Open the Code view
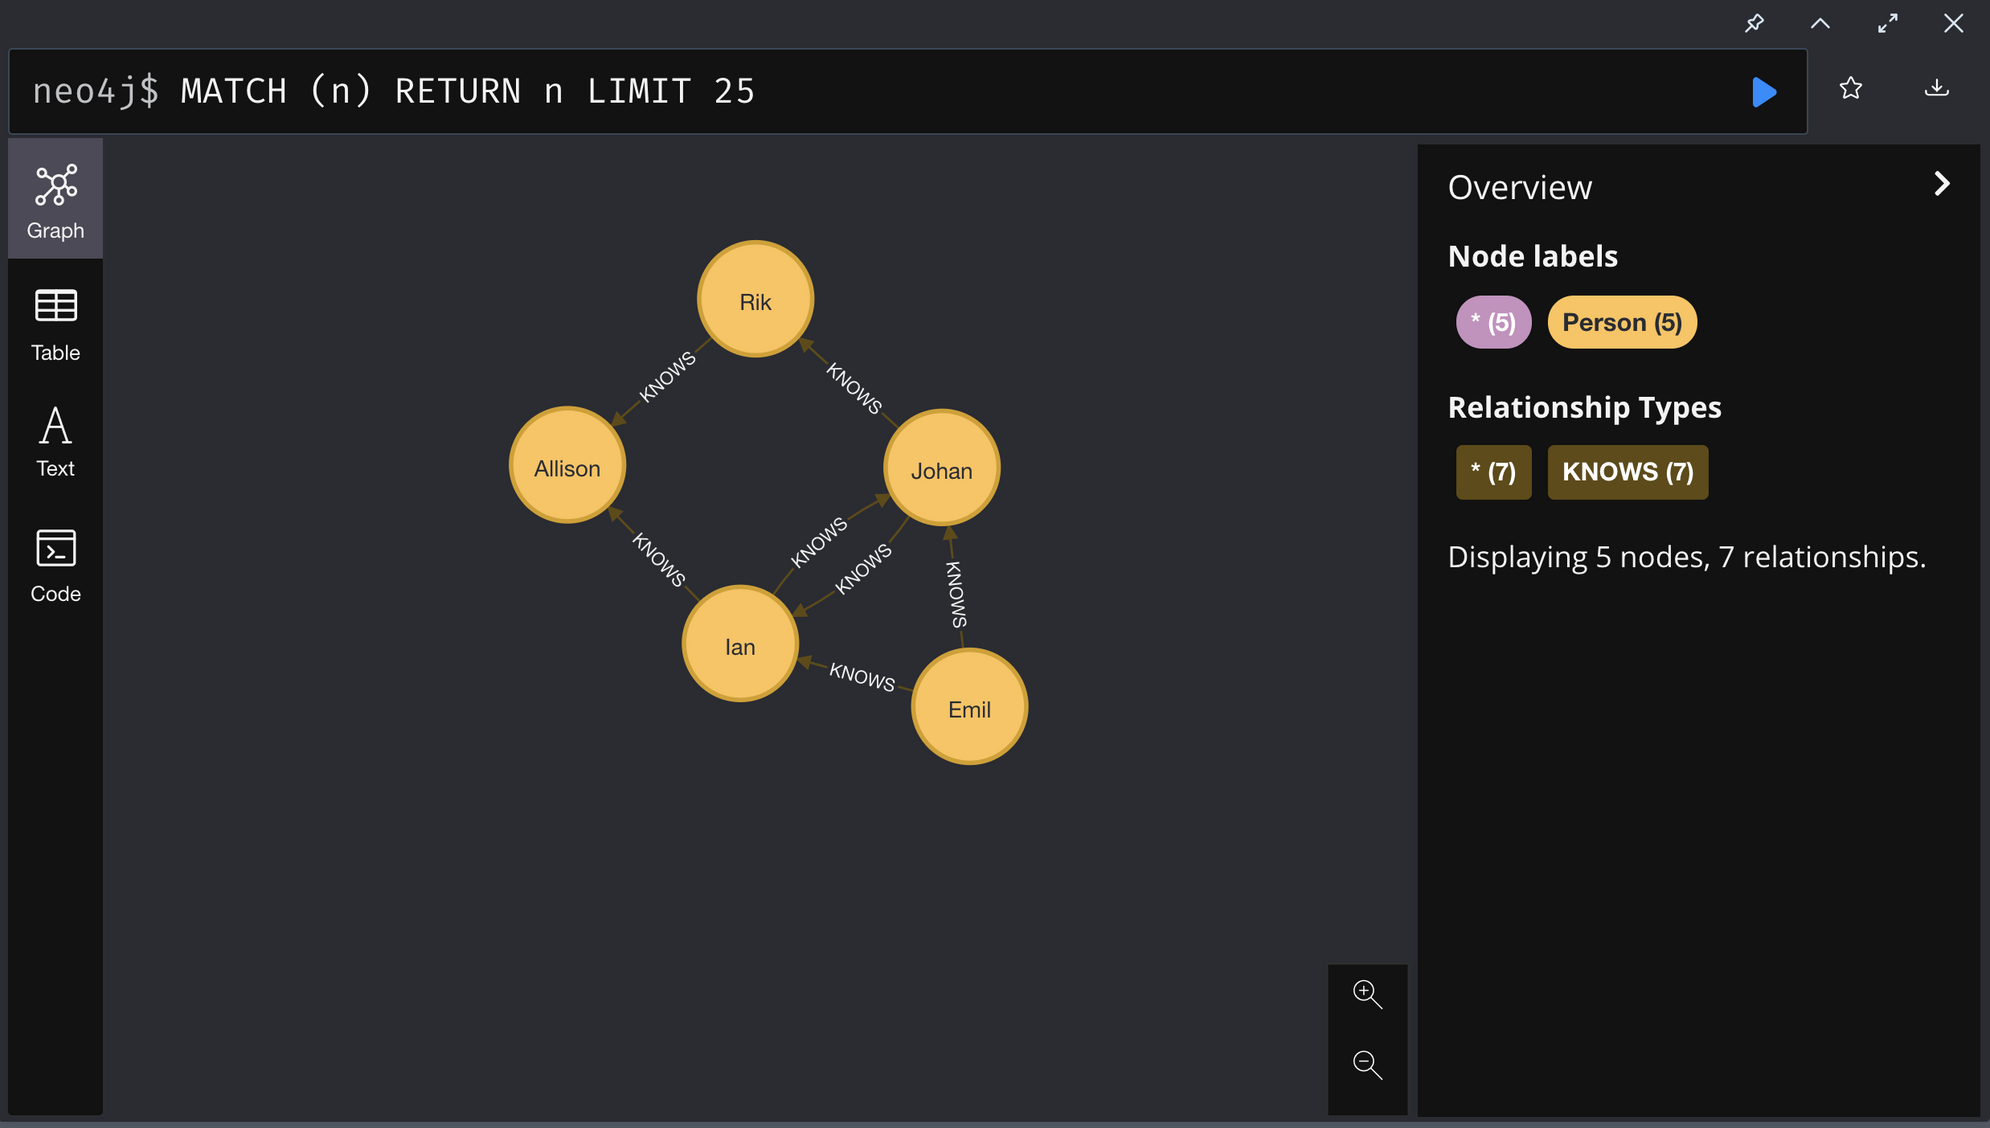The image size is (1990, 1128). tap(56, 566)
